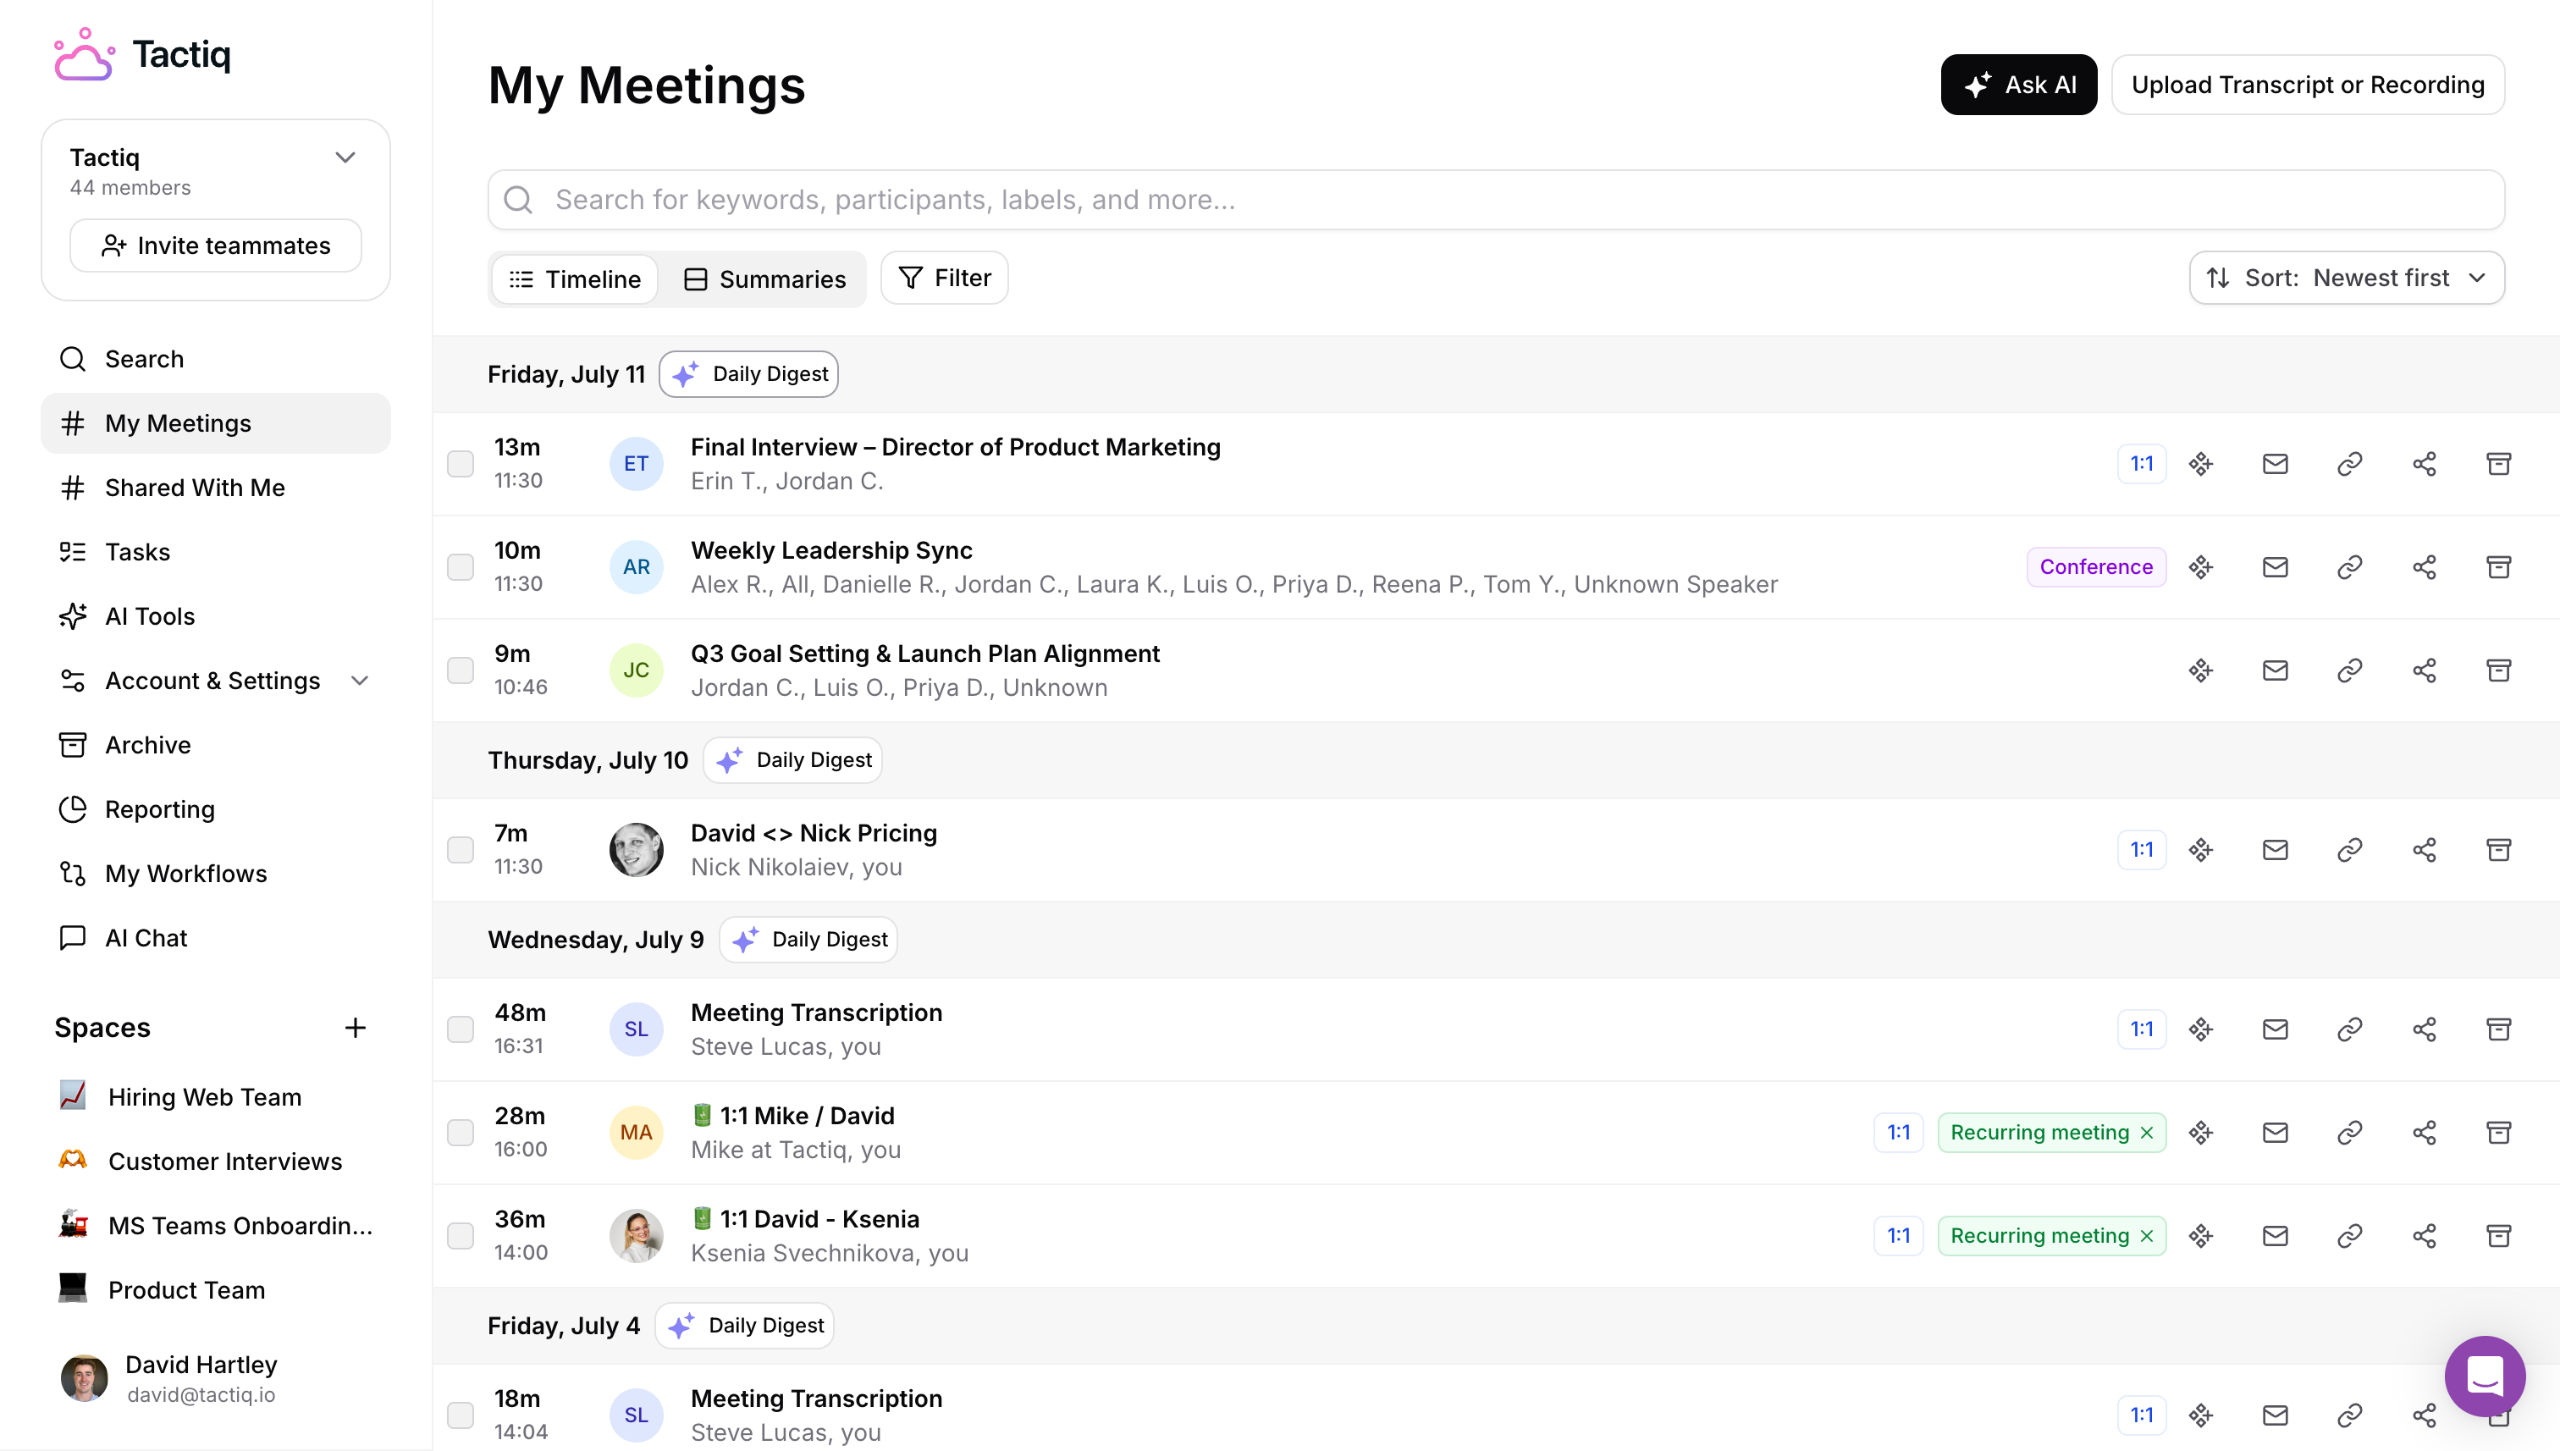Click email icon for Final Interview meeting
The width and height of the screenshot is (2560, 1451).
click(2275, 464)
